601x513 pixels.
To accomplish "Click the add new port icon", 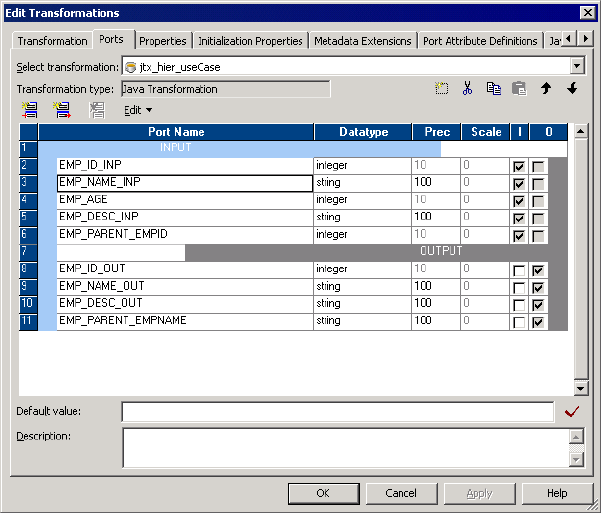I will click(x=442, y=89).
